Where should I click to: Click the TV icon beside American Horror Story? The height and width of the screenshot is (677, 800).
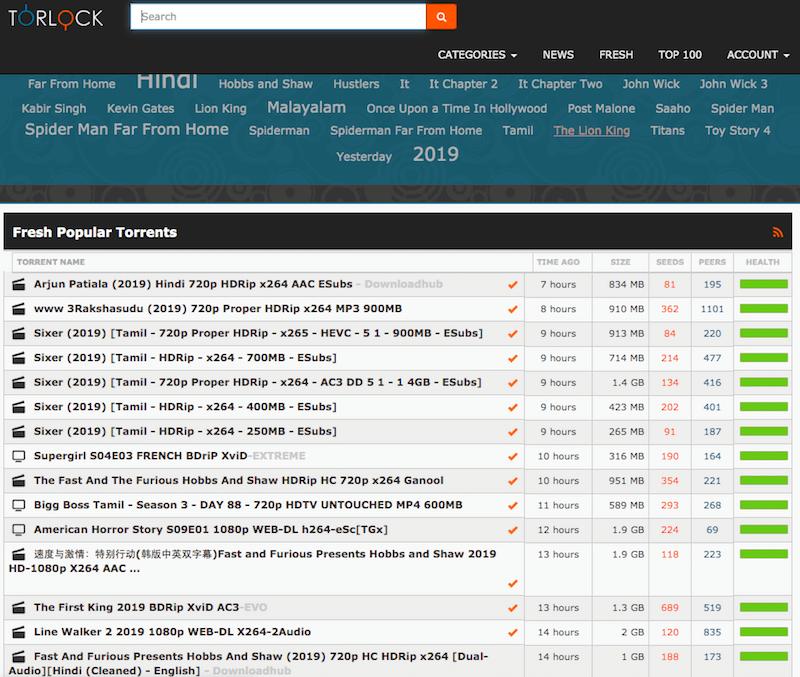pos(18,530)
